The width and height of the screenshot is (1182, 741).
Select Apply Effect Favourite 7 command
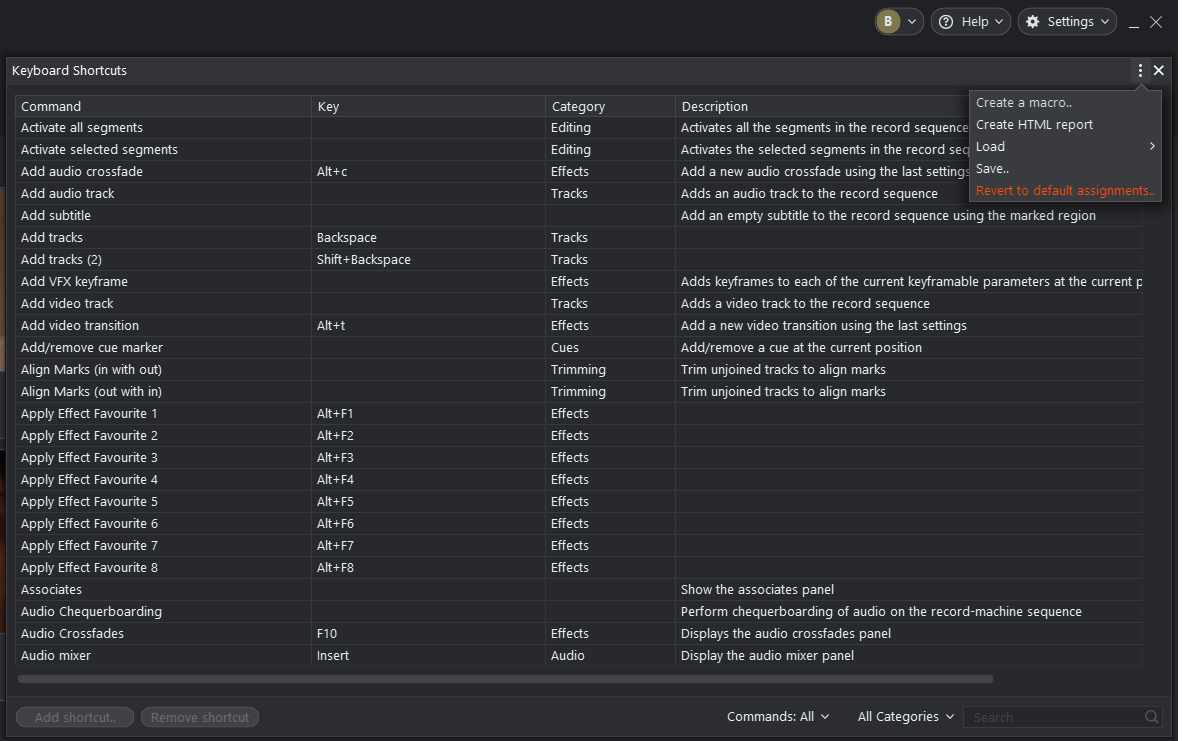(89, 545)
